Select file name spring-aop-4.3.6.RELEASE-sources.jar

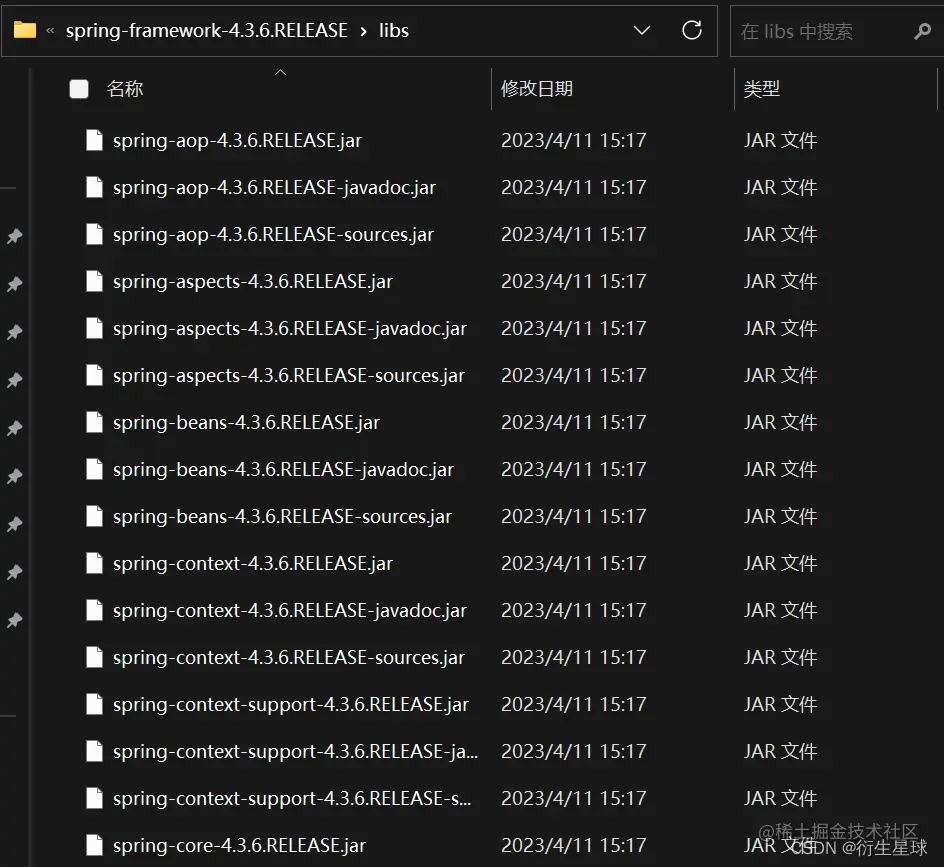(x=273, y=235)
